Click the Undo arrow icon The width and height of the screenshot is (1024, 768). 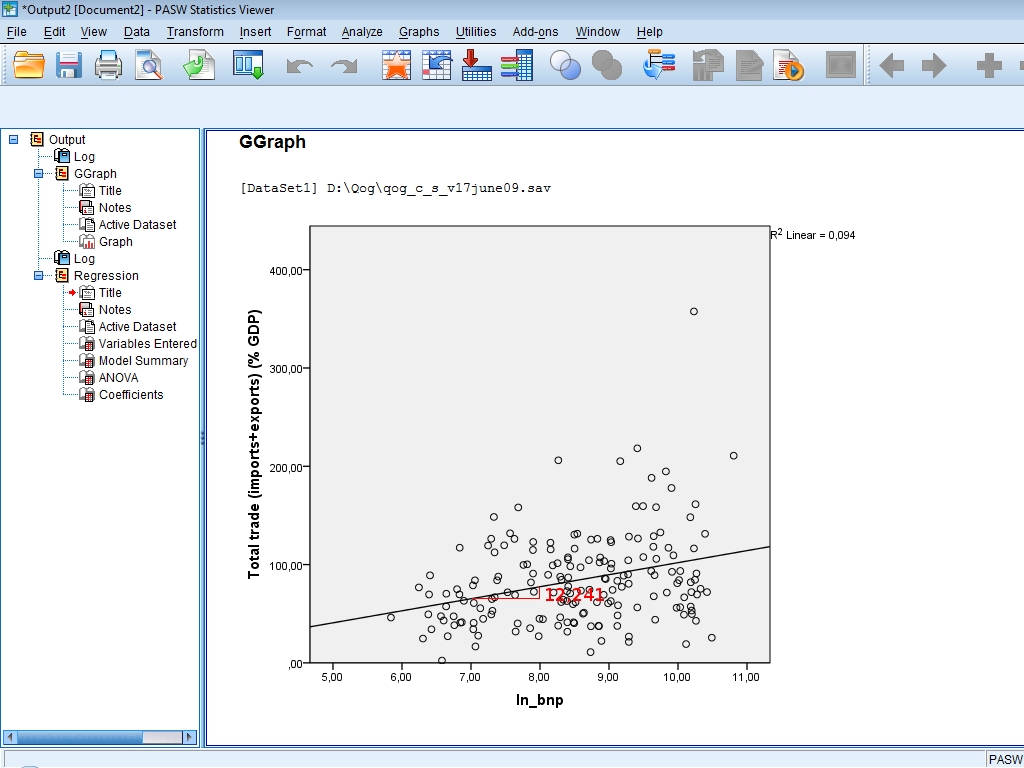coord(299,67)
